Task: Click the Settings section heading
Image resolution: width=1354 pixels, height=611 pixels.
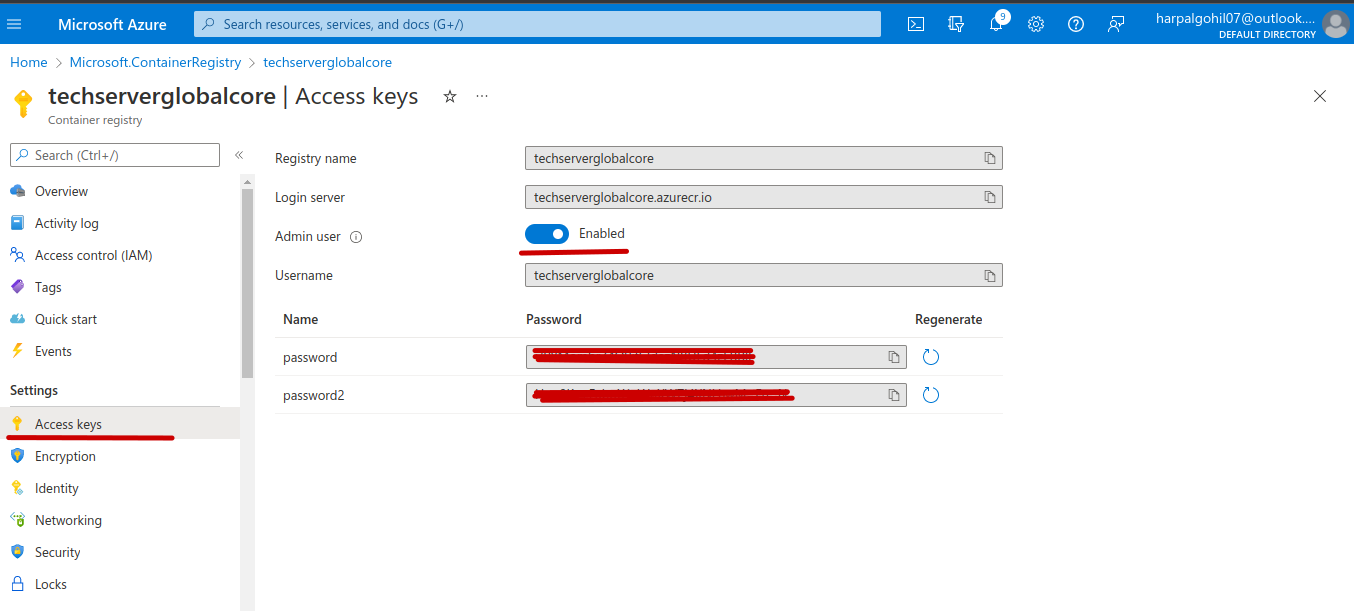Action: [x=34, y=390]
